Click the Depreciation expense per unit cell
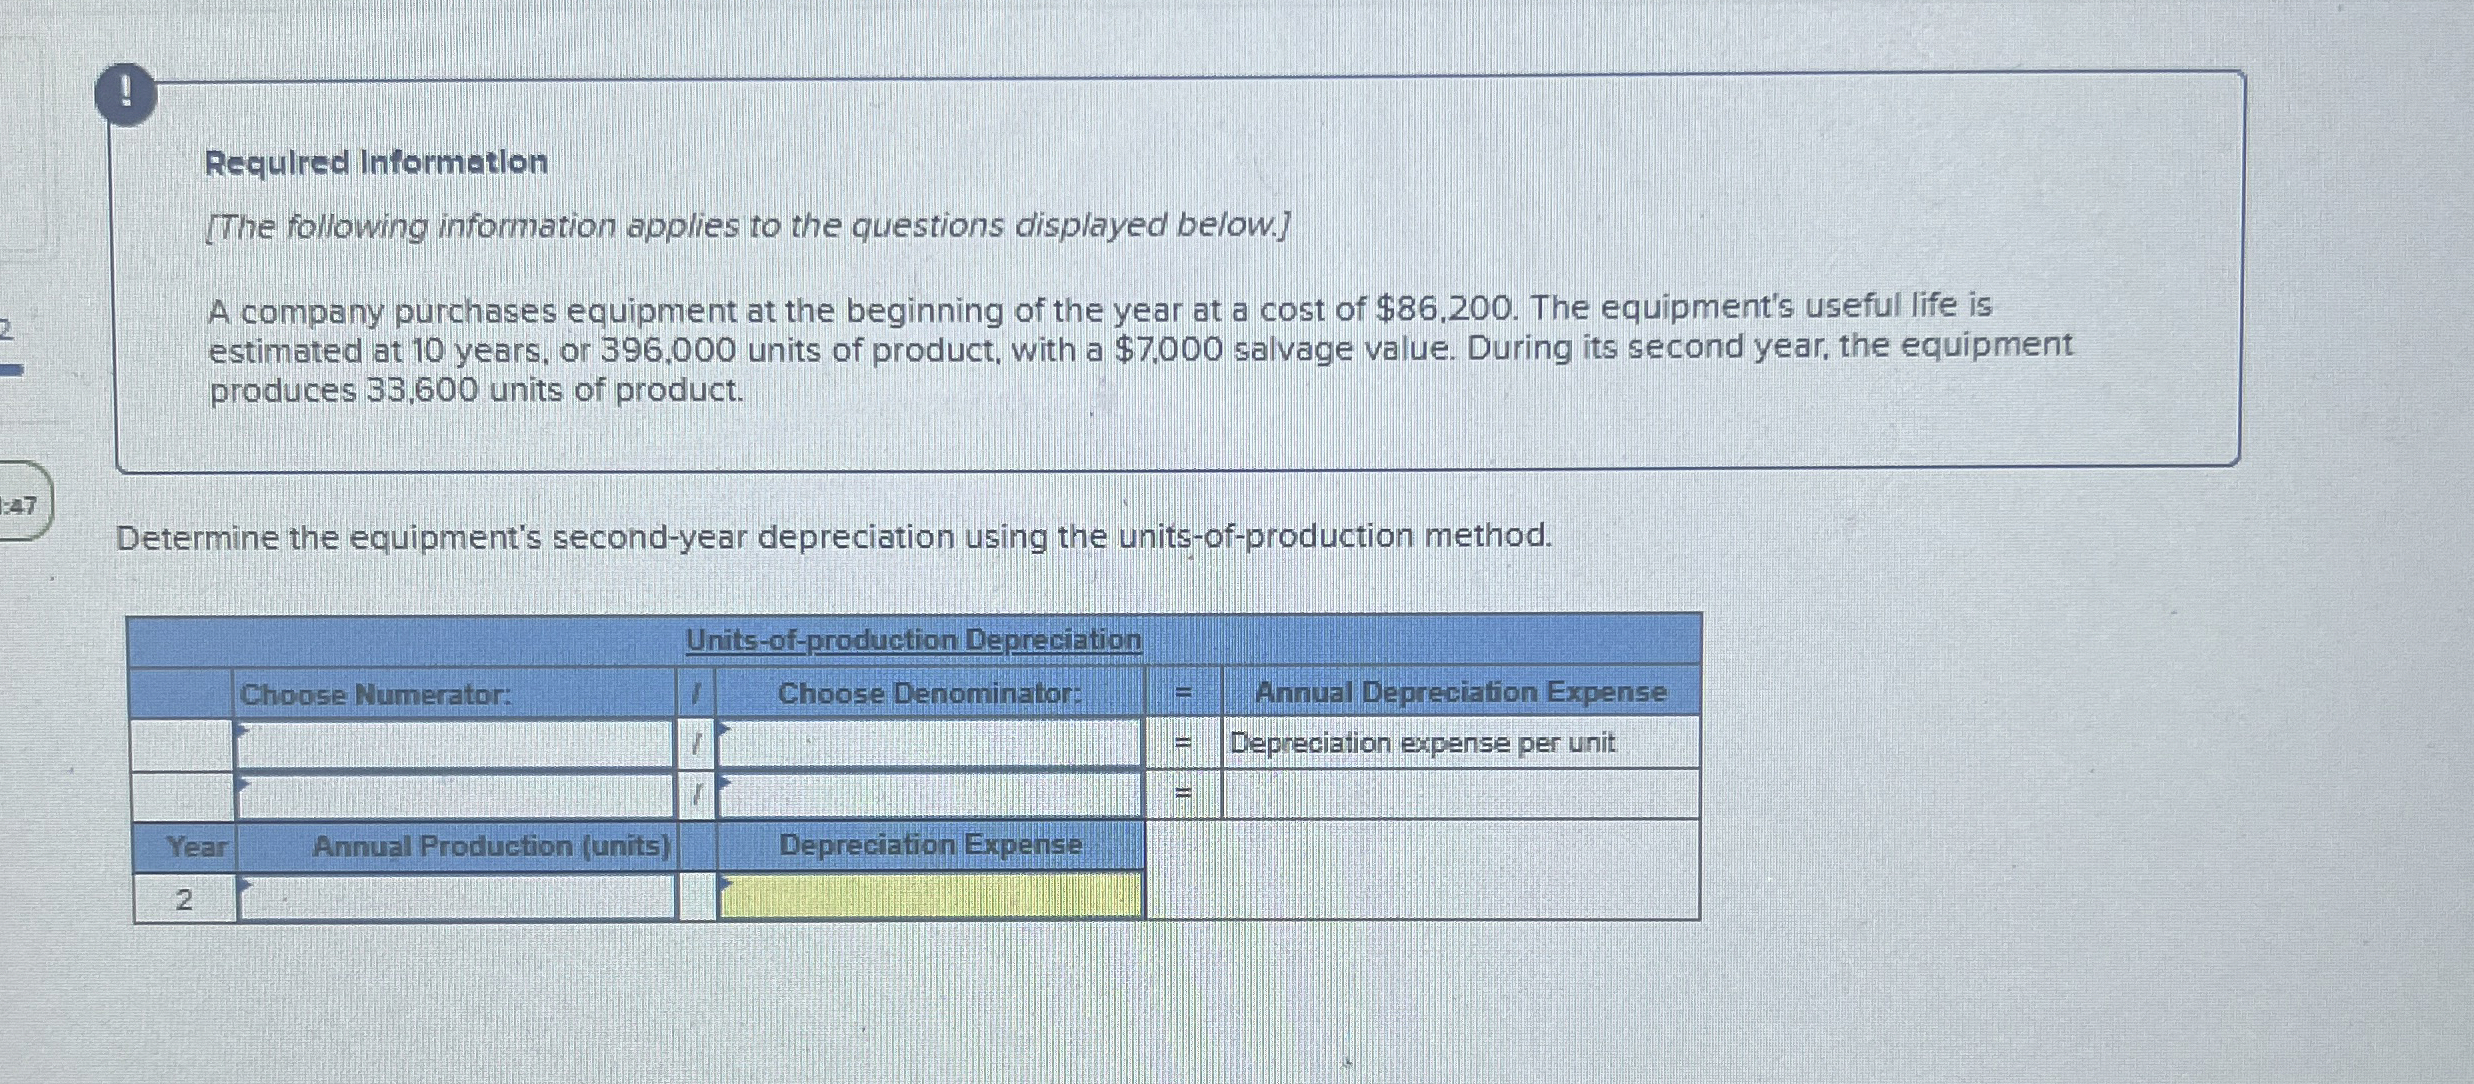 (x=1421, y=743)
